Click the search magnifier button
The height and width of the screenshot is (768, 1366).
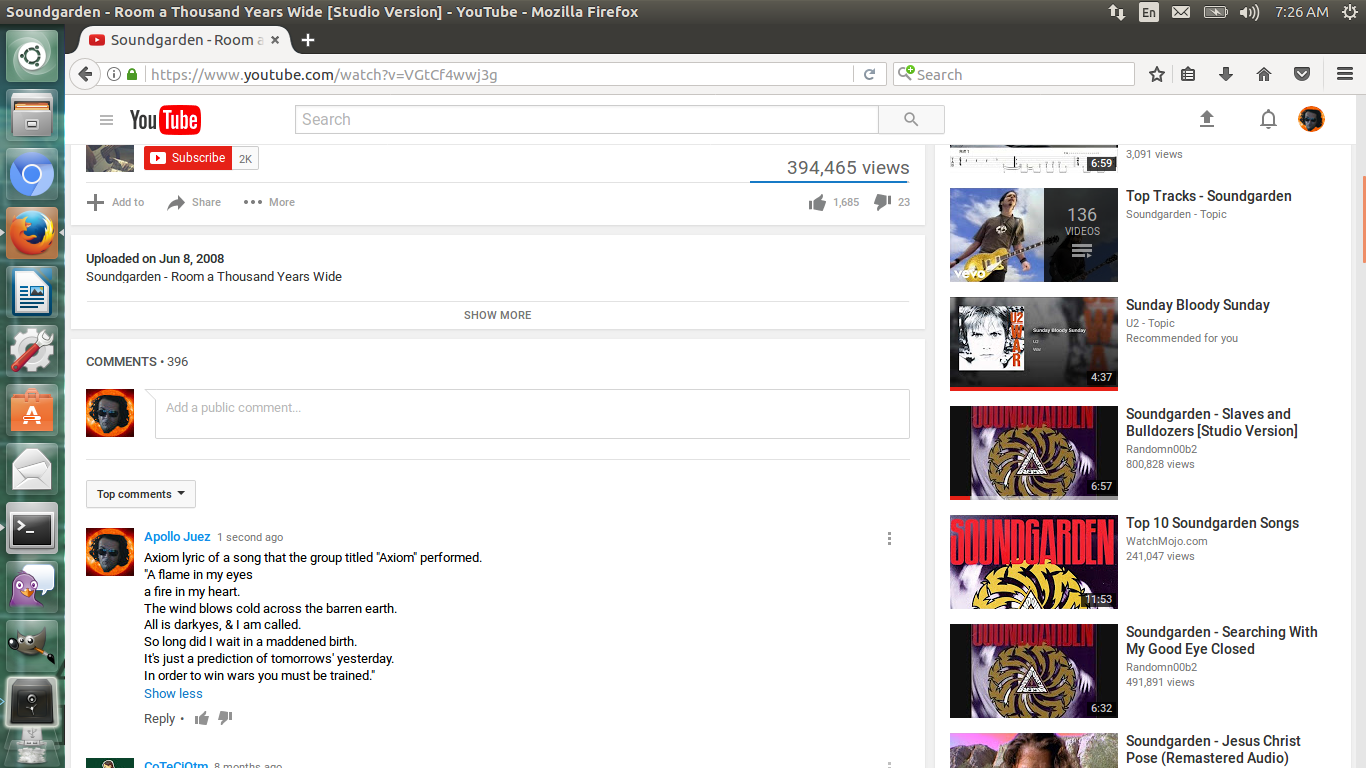pos(911,120)
